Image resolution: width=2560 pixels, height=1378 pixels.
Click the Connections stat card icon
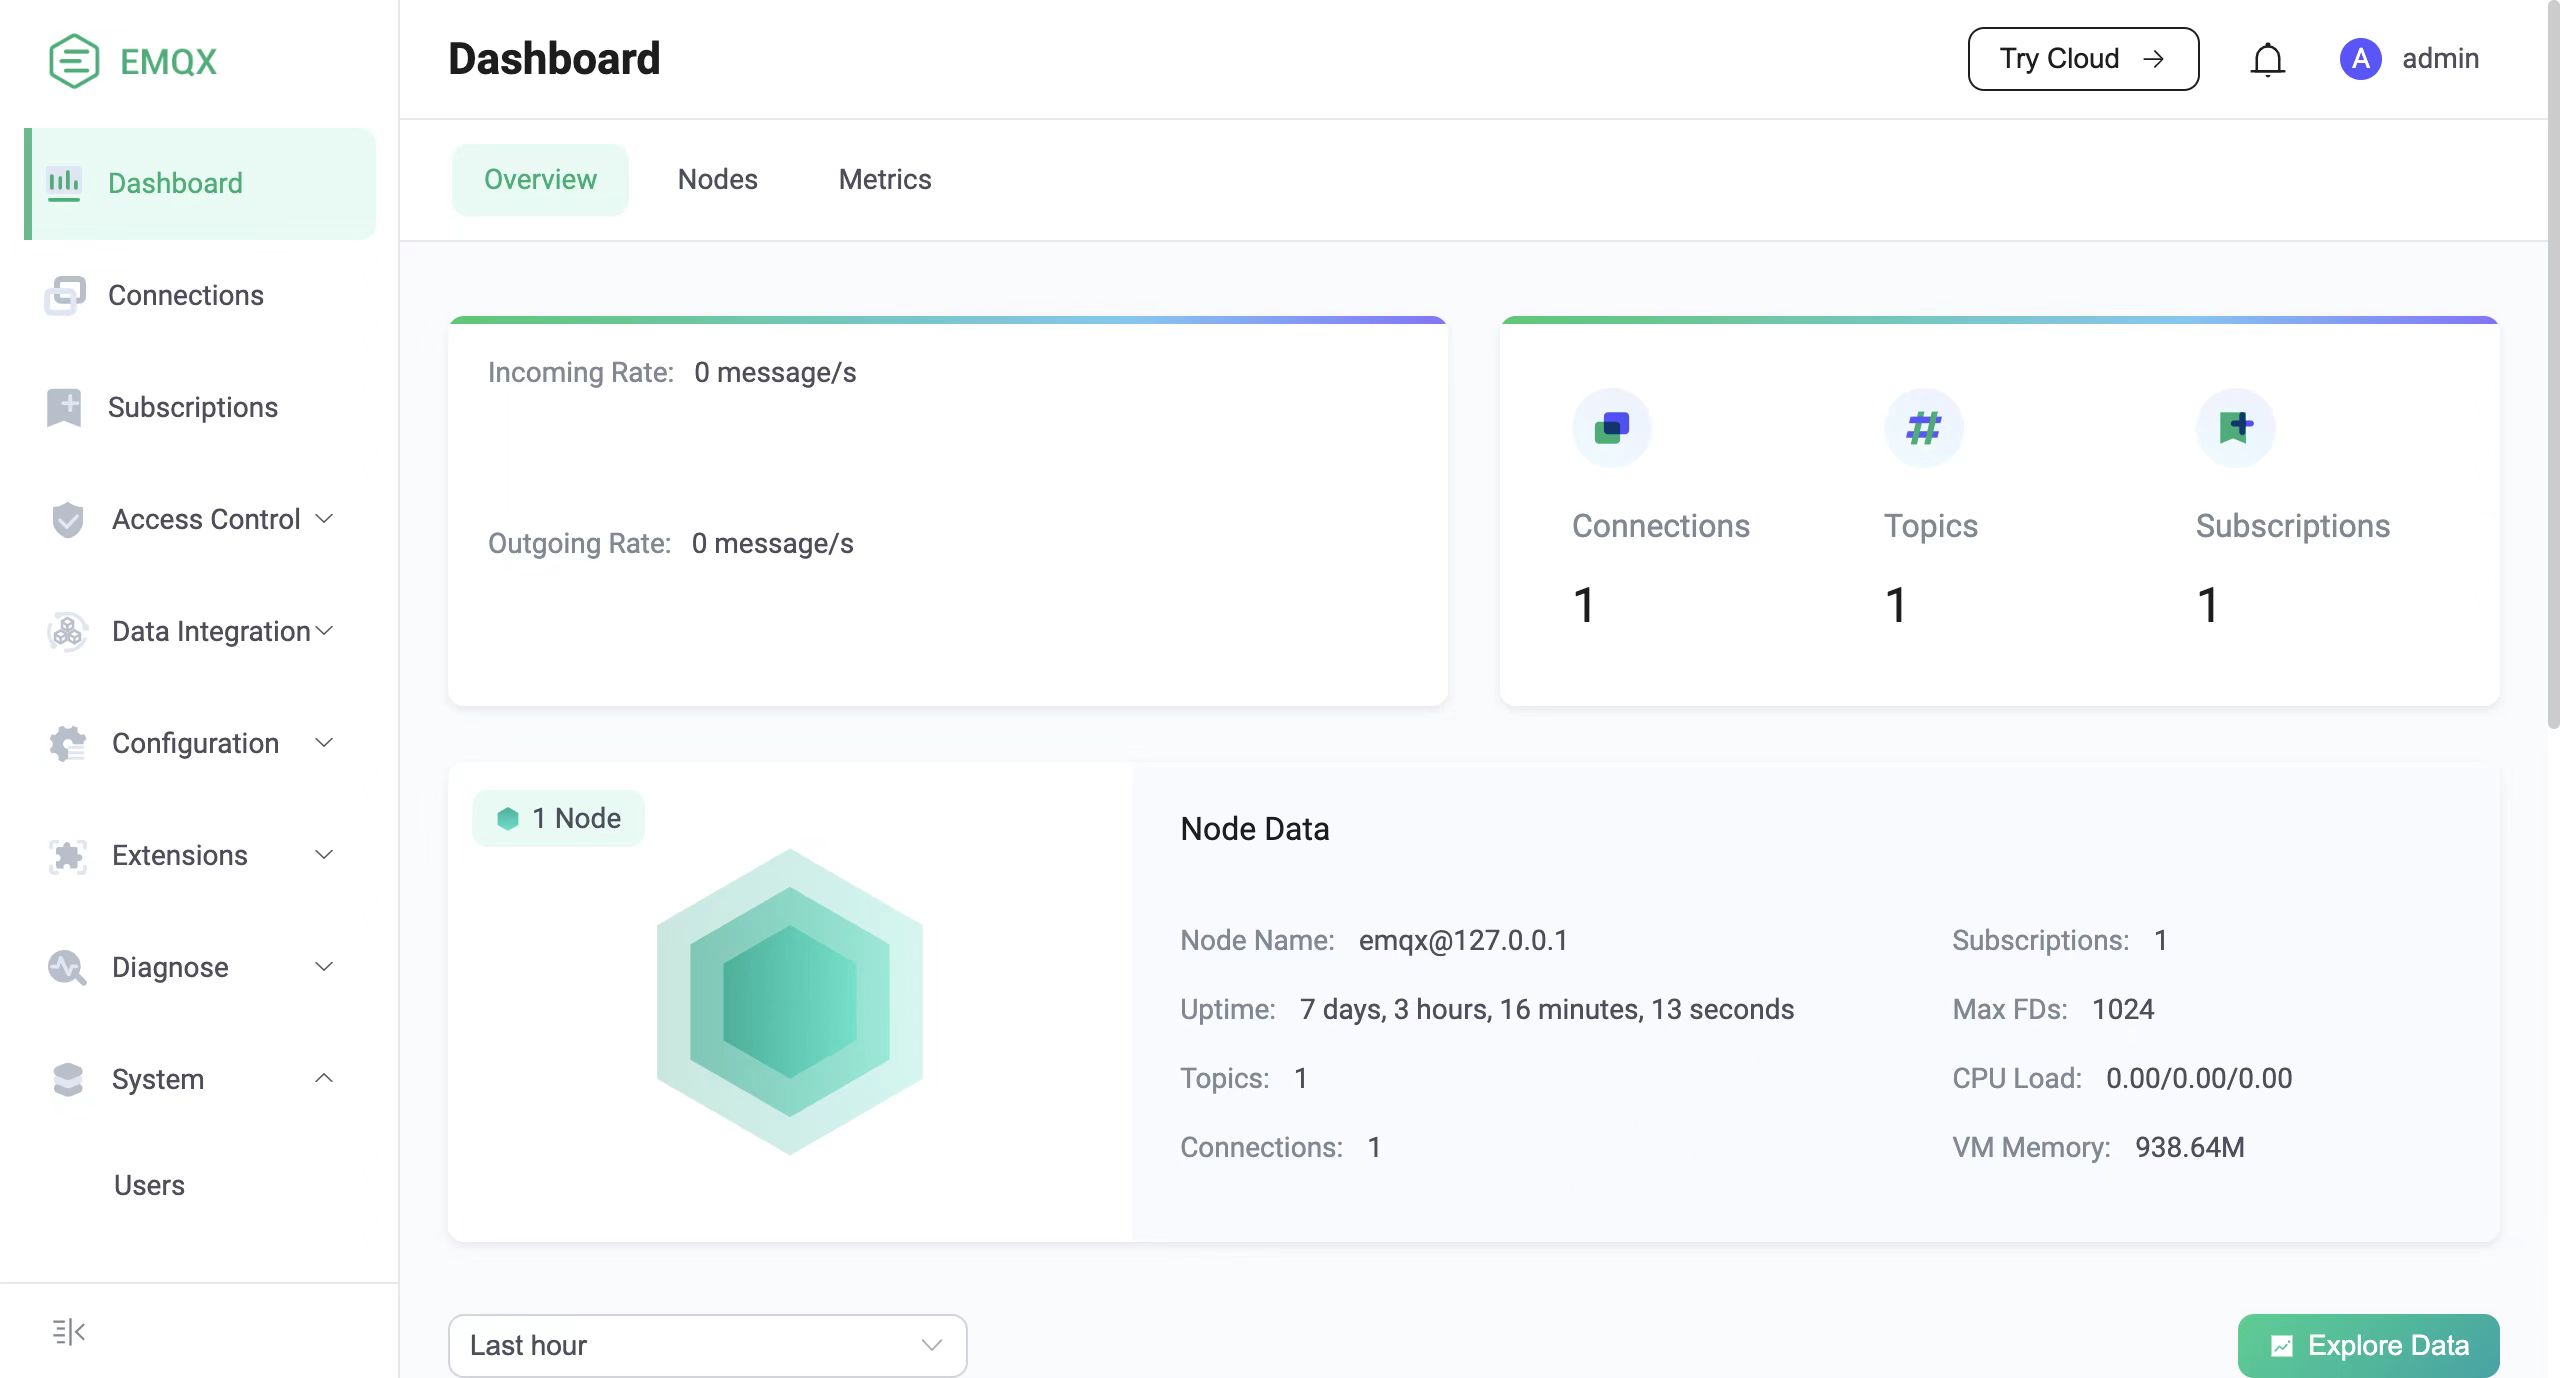1611,428
